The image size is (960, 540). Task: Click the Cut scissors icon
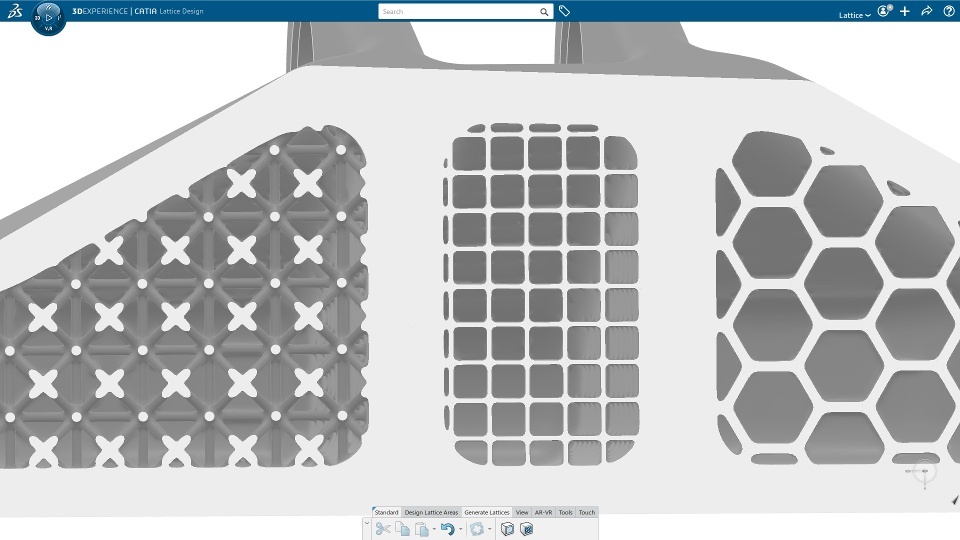click(383, 528)
